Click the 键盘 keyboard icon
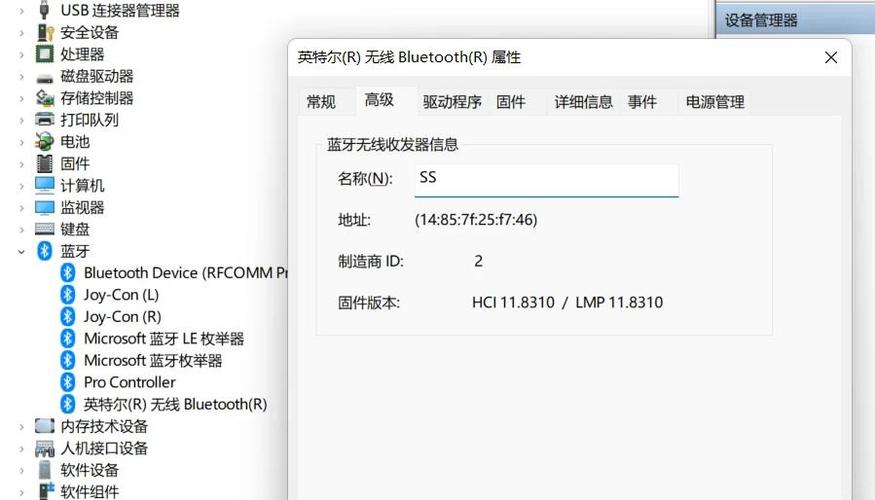Viewport: 875px width, 500px height. point(45,229)
